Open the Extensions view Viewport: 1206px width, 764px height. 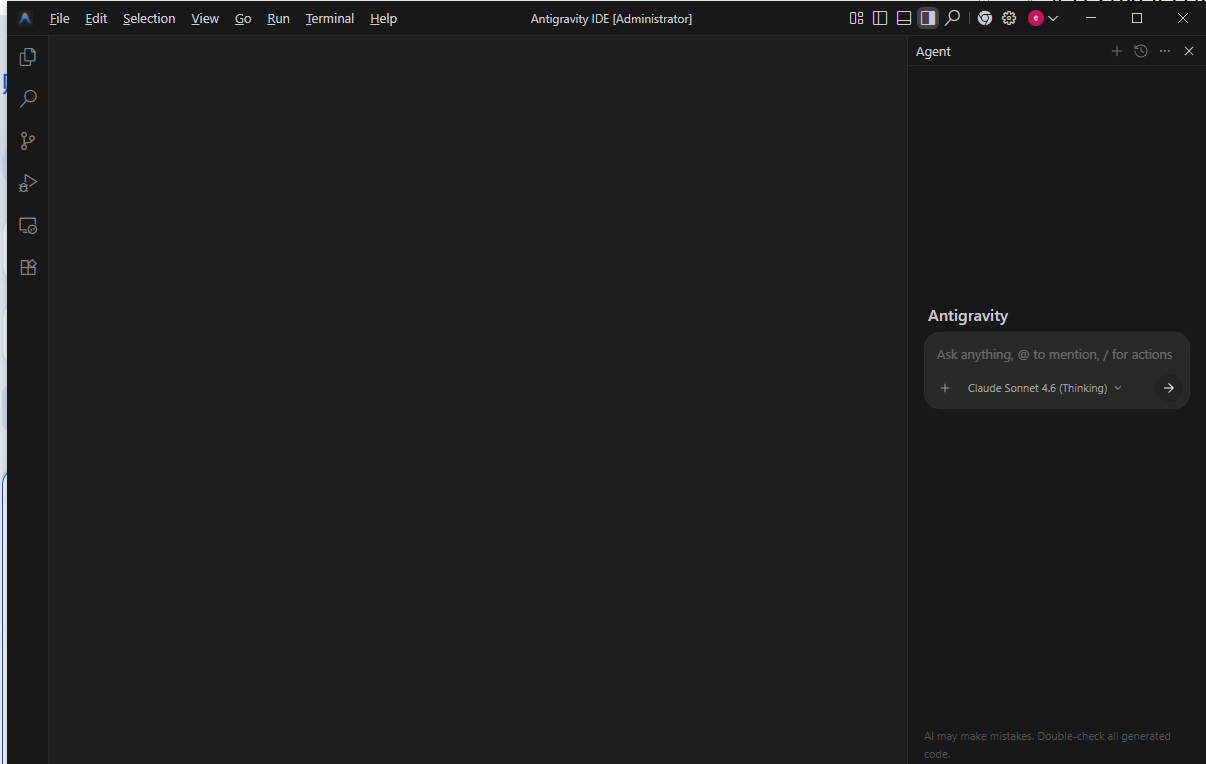click(28, 268)
